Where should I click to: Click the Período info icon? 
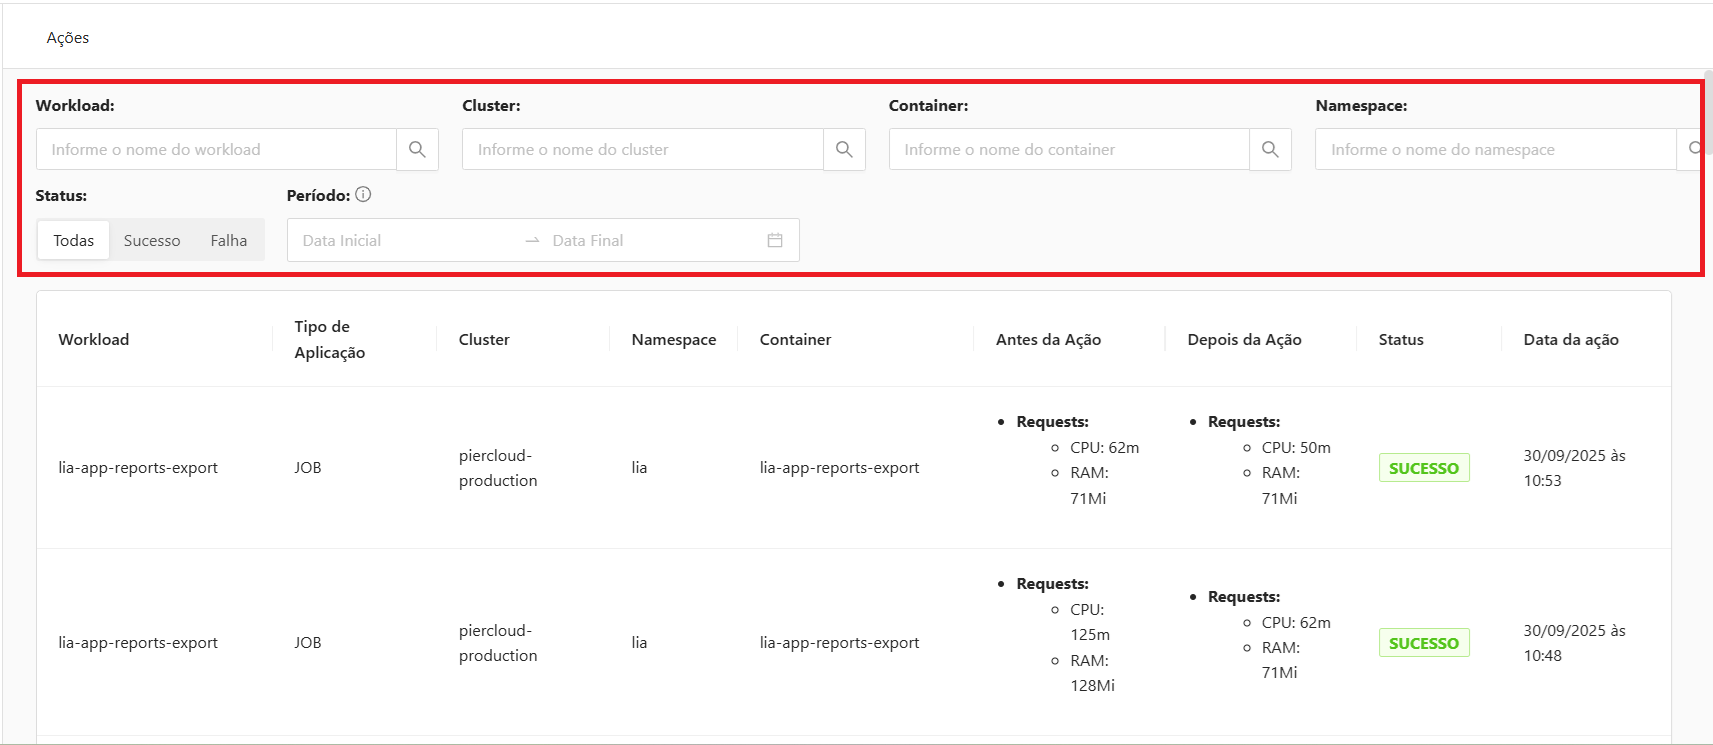pyautogui.click(x=363, y=195)
